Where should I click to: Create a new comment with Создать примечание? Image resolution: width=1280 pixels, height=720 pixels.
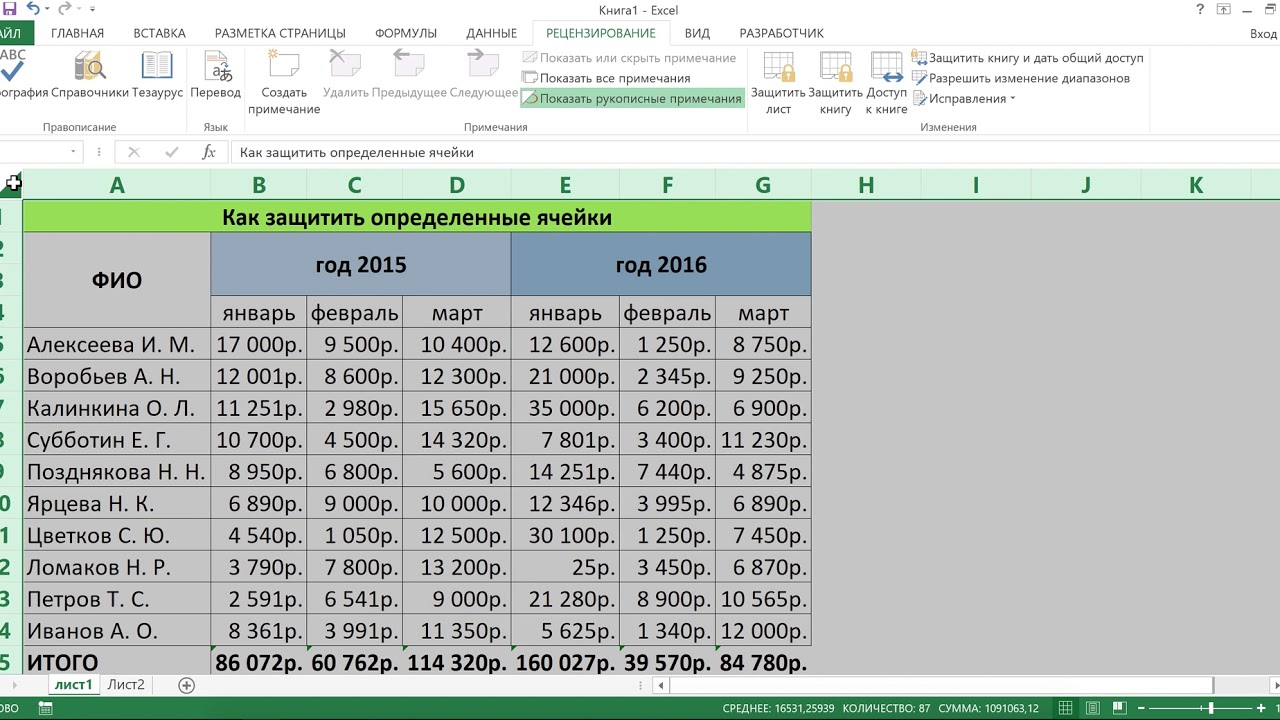click(x=284, y=83)
